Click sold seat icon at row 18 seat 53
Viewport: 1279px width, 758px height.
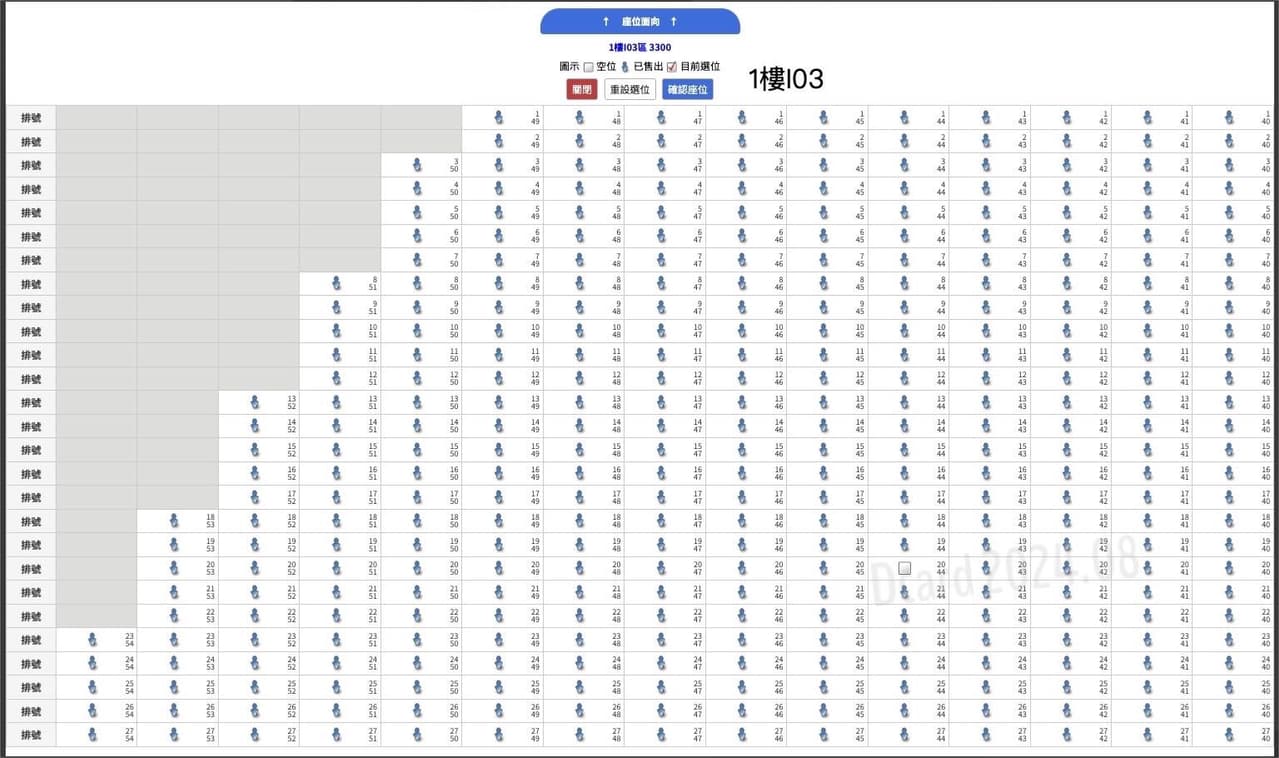174,521
